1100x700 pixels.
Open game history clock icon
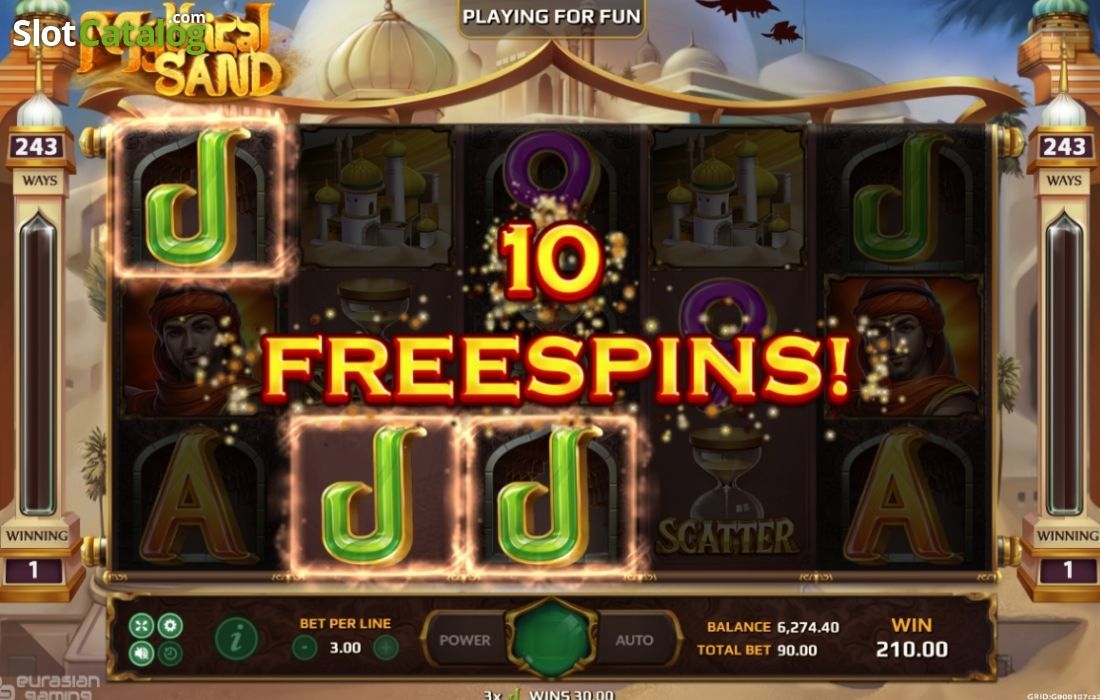pos(170,654)
